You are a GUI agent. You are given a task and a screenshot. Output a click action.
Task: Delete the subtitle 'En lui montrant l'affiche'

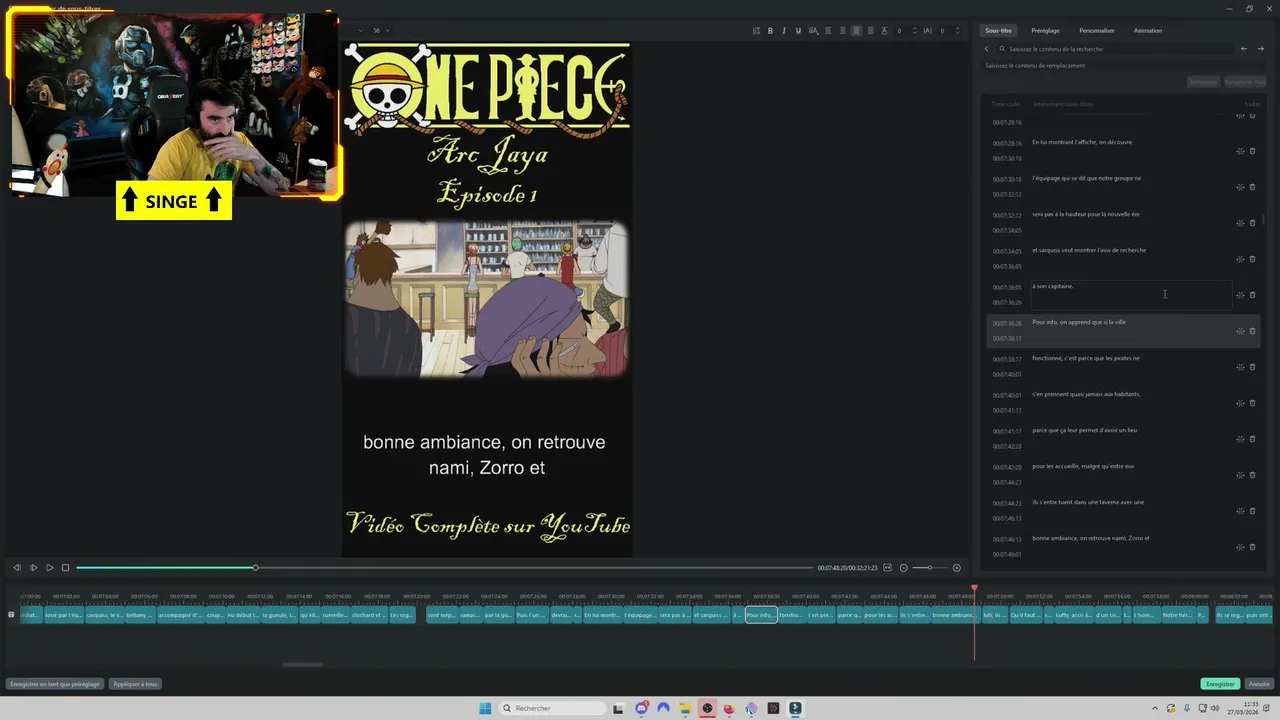(1253, 151)
